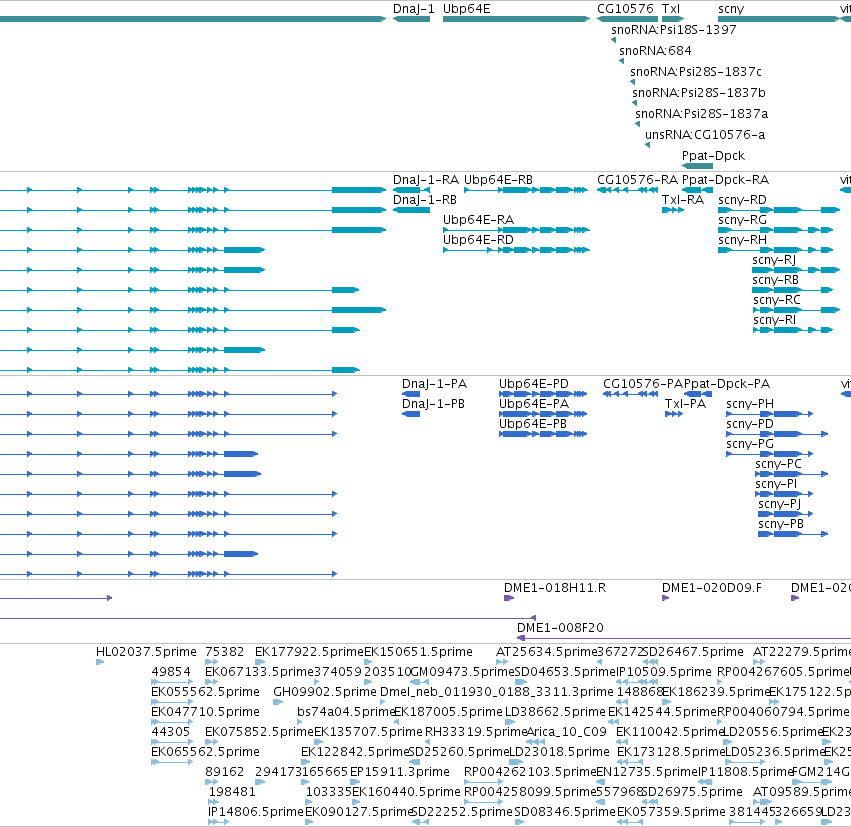Select the DME1-020D09.F feature label
The width and height of the screenshot is (851, 827).
[x=712, y=588]
